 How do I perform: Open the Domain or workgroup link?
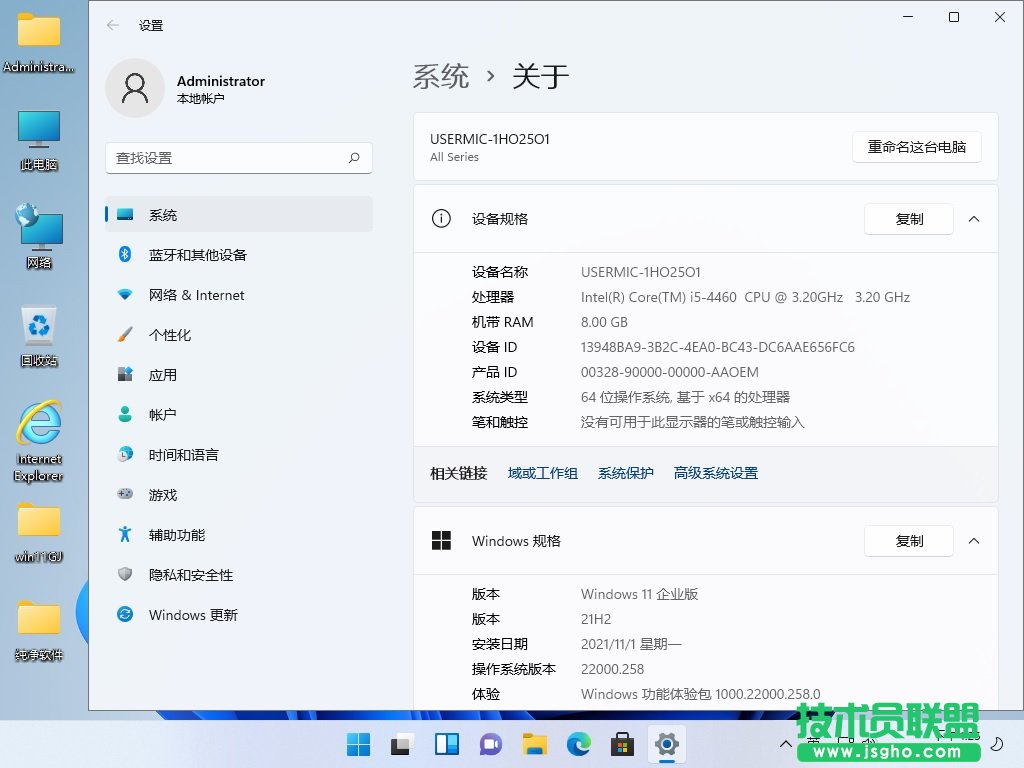coord(542,473)
